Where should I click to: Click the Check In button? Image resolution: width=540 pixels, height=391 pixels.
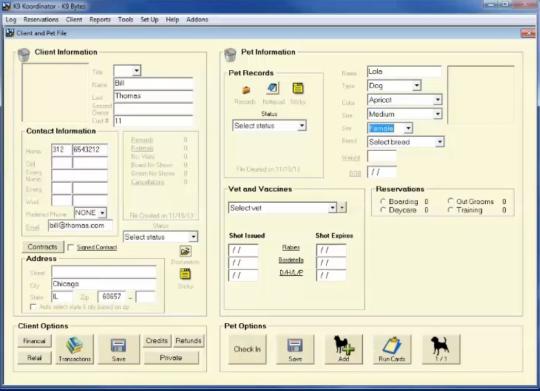click(x=247, y=349)
